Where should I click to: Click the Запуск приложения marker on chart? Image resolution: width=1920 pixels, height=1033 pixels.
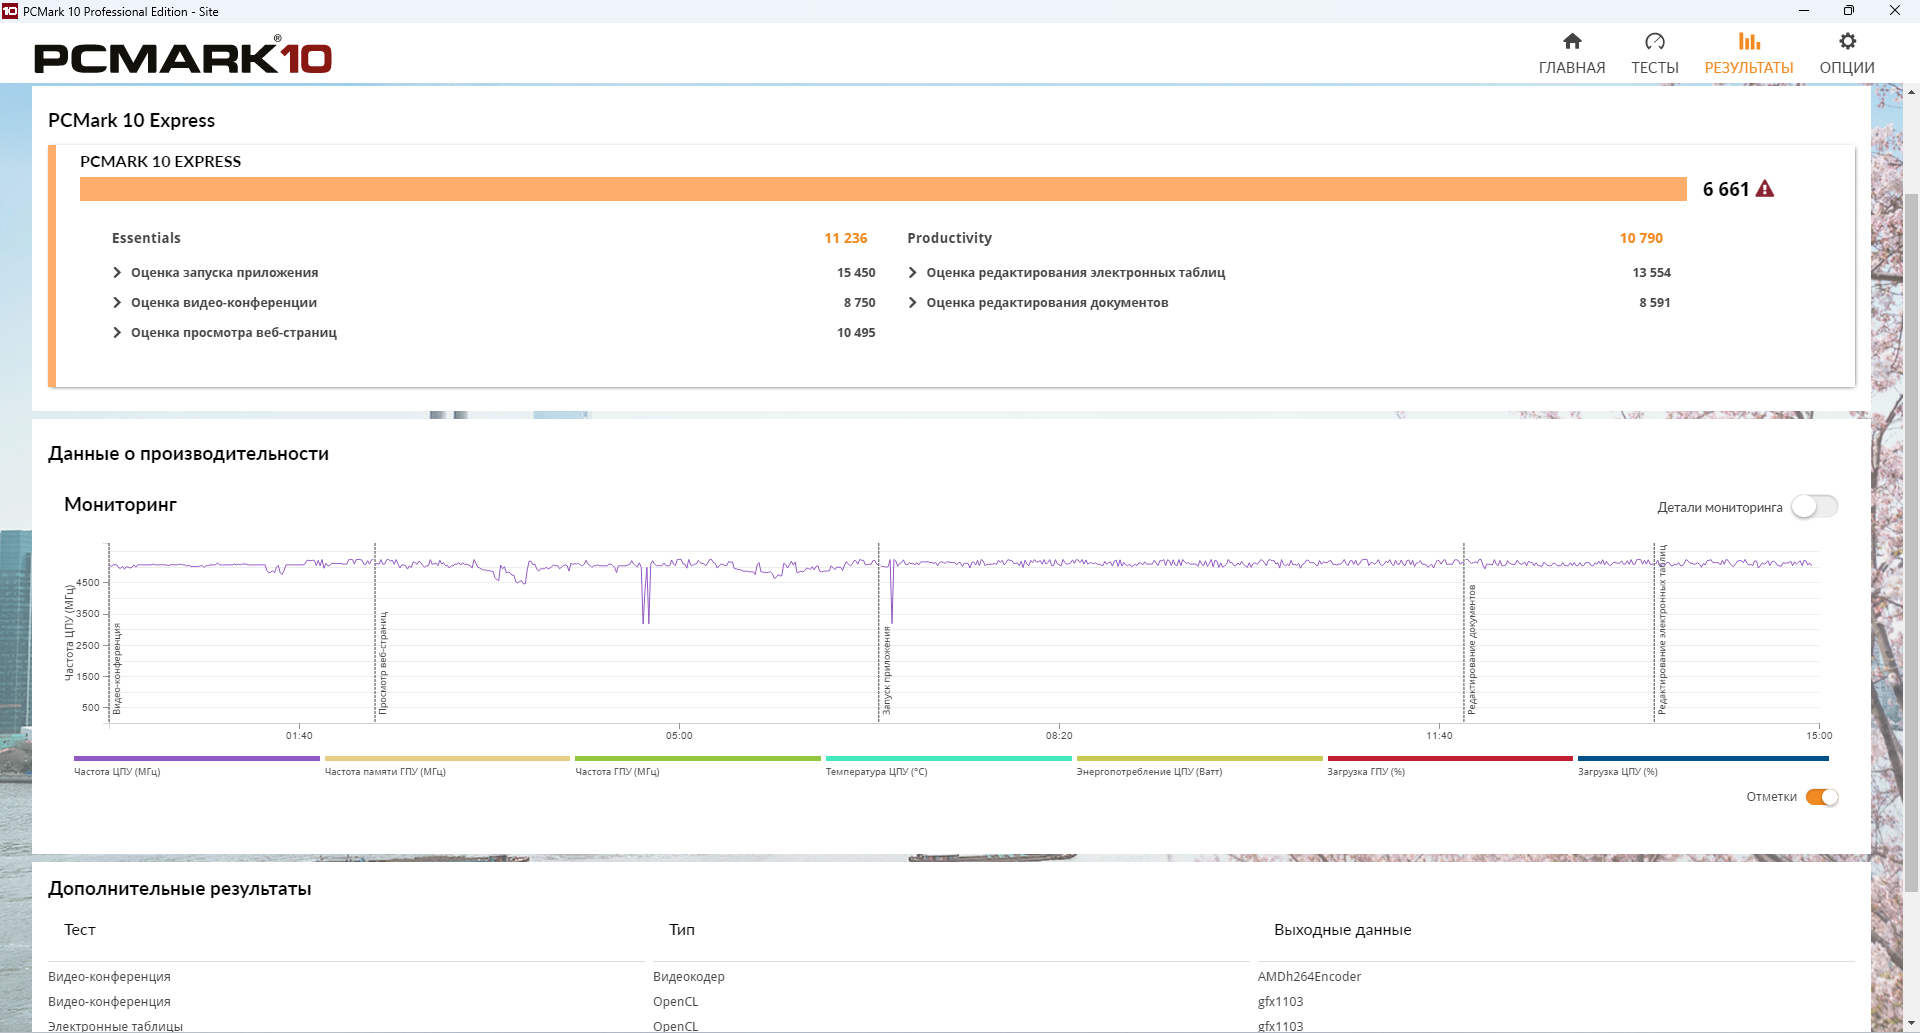(x=887, y=670)
